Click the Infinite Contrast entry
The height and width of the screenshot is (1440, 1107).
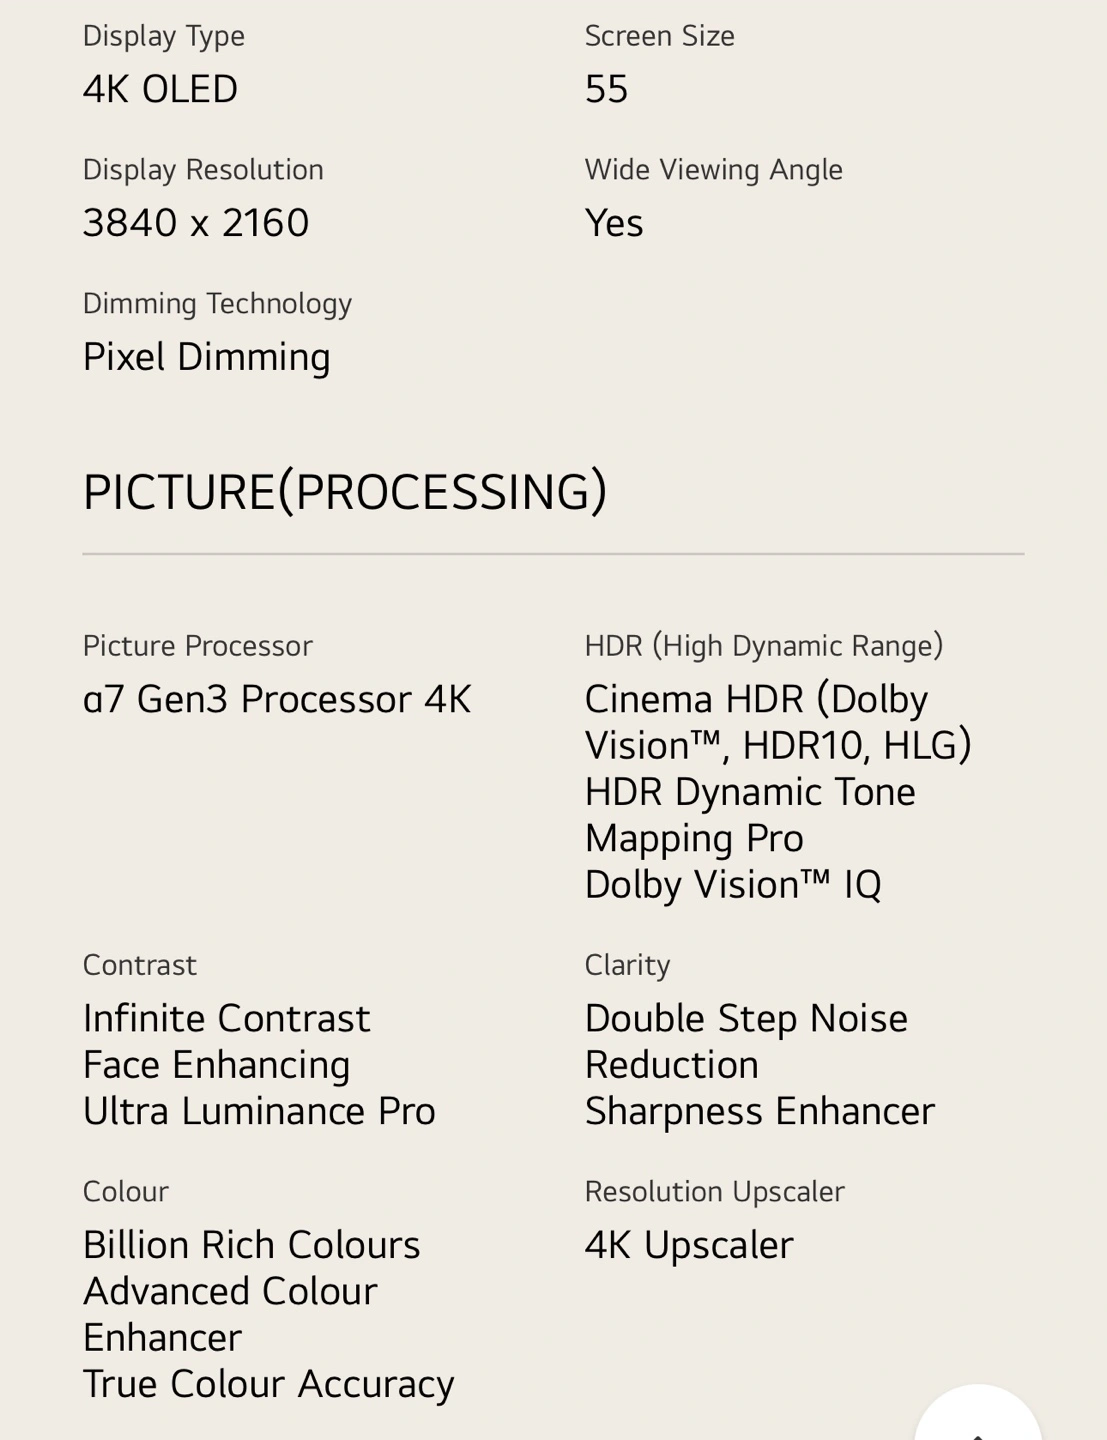click(227, 1018)
